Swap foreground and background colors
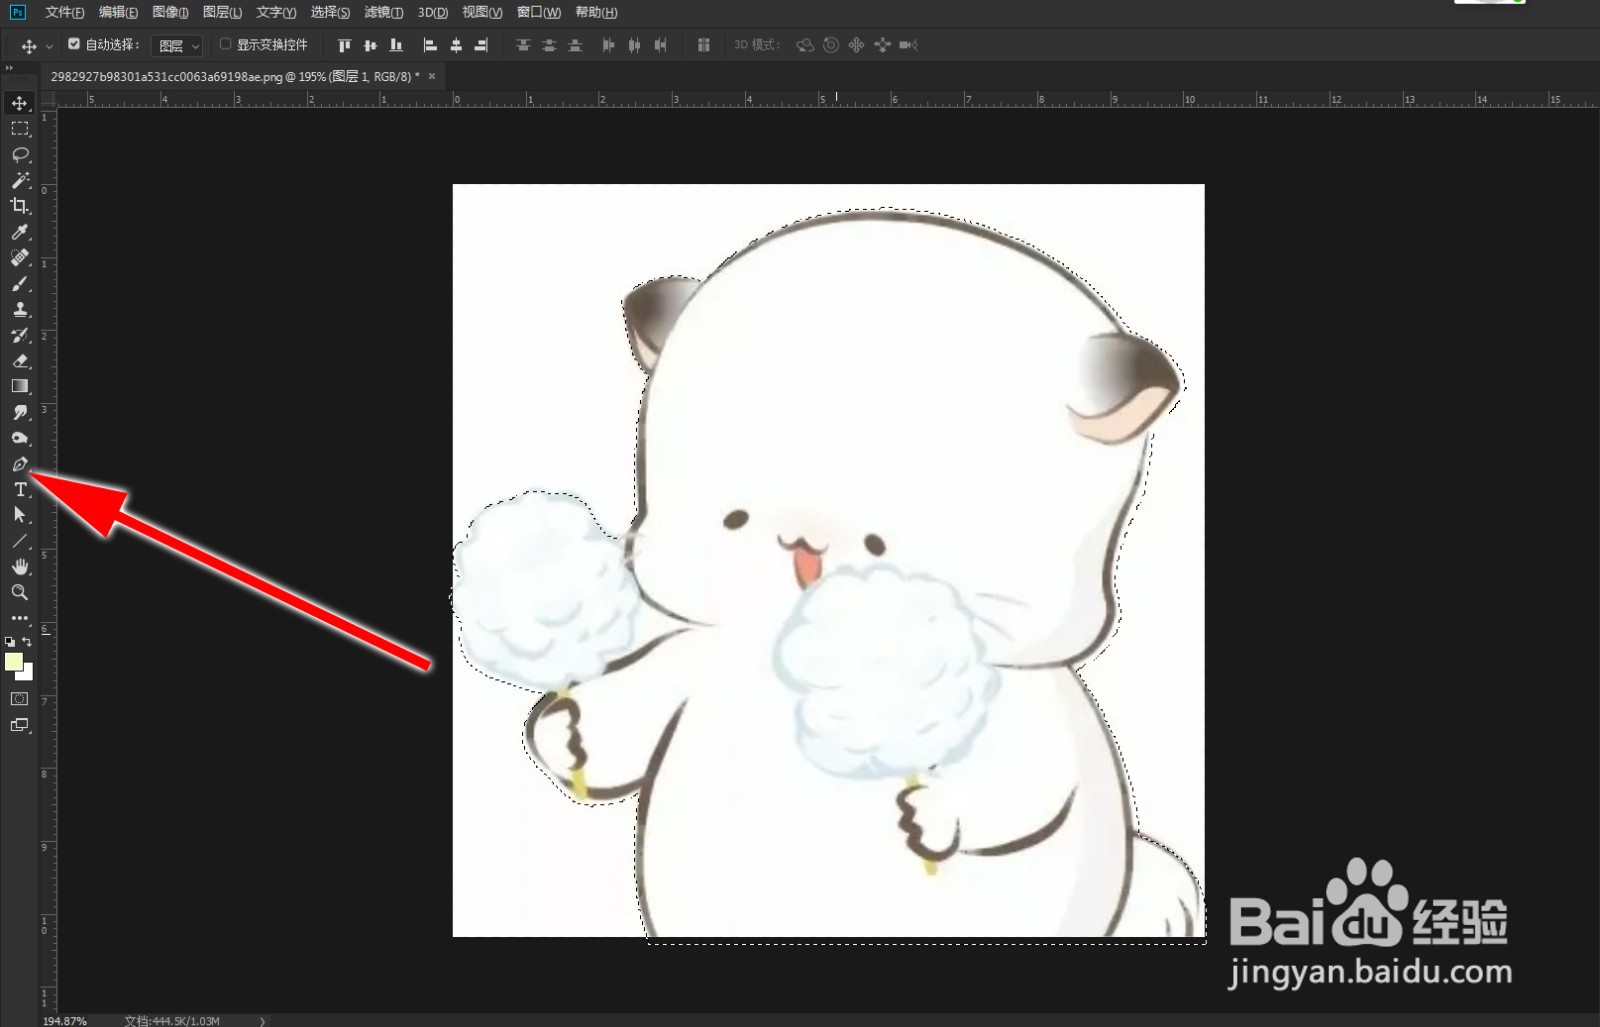 27,642
